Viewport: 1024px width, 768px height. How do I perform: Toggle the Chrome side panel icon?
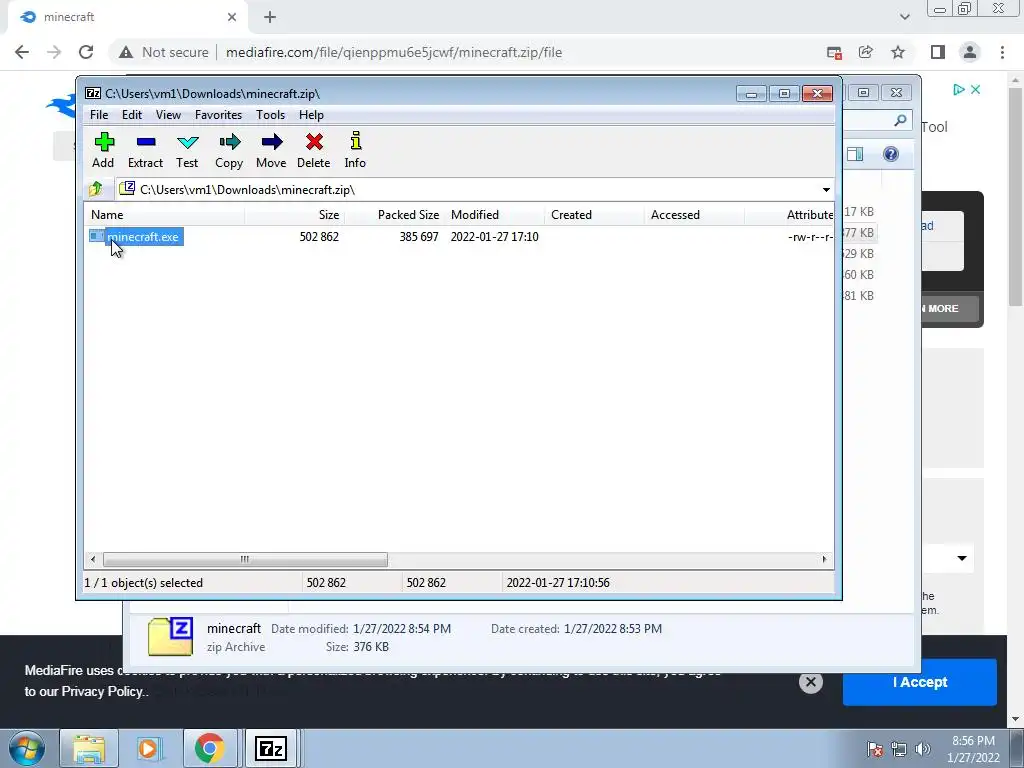point(938,52)
